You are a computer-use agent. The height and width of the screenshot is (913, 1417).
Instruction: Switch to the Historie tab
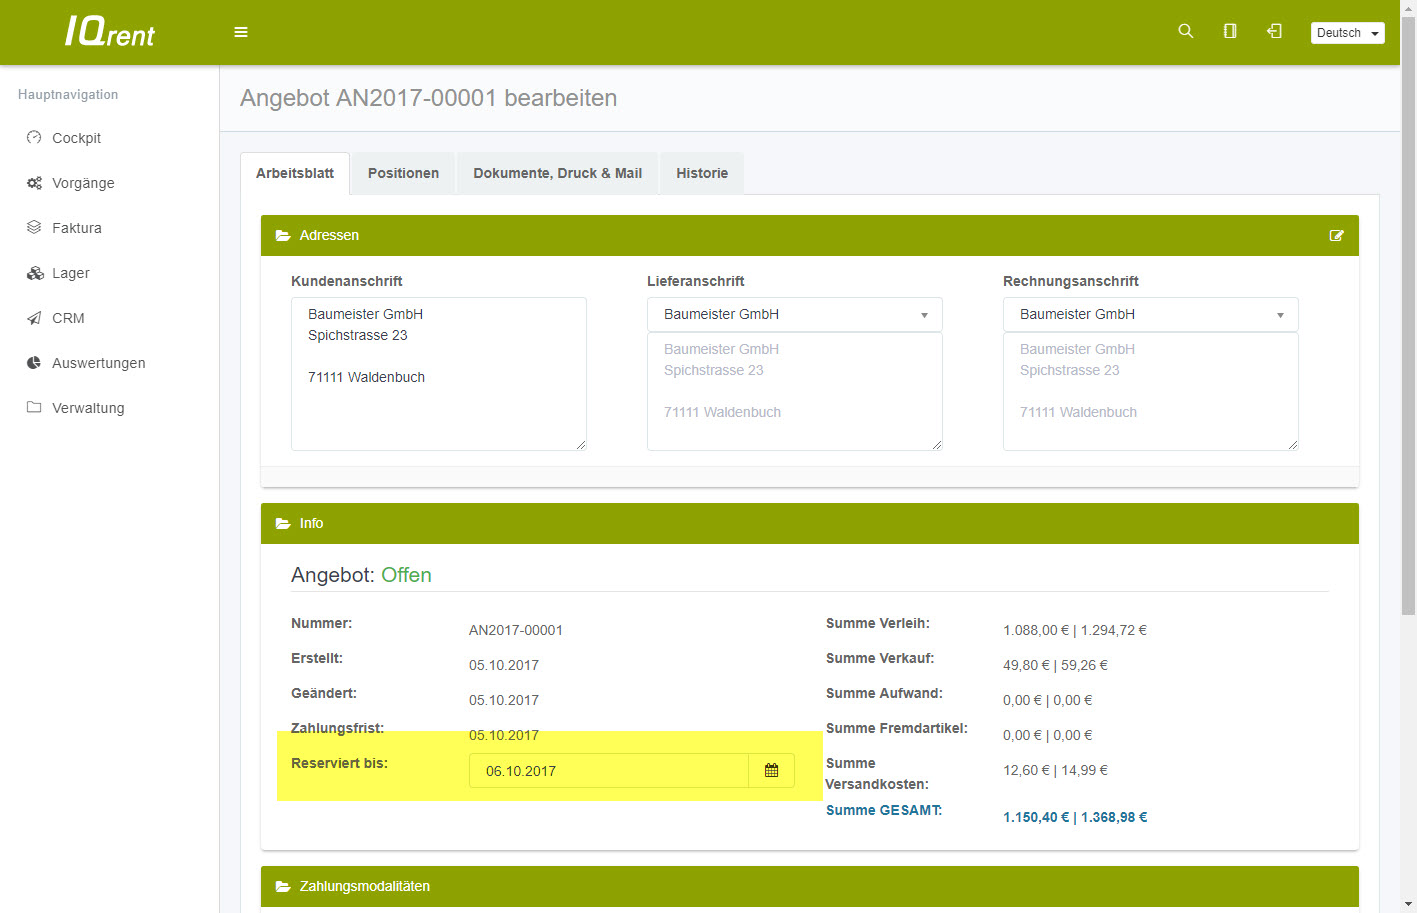[x=702, y=173]
